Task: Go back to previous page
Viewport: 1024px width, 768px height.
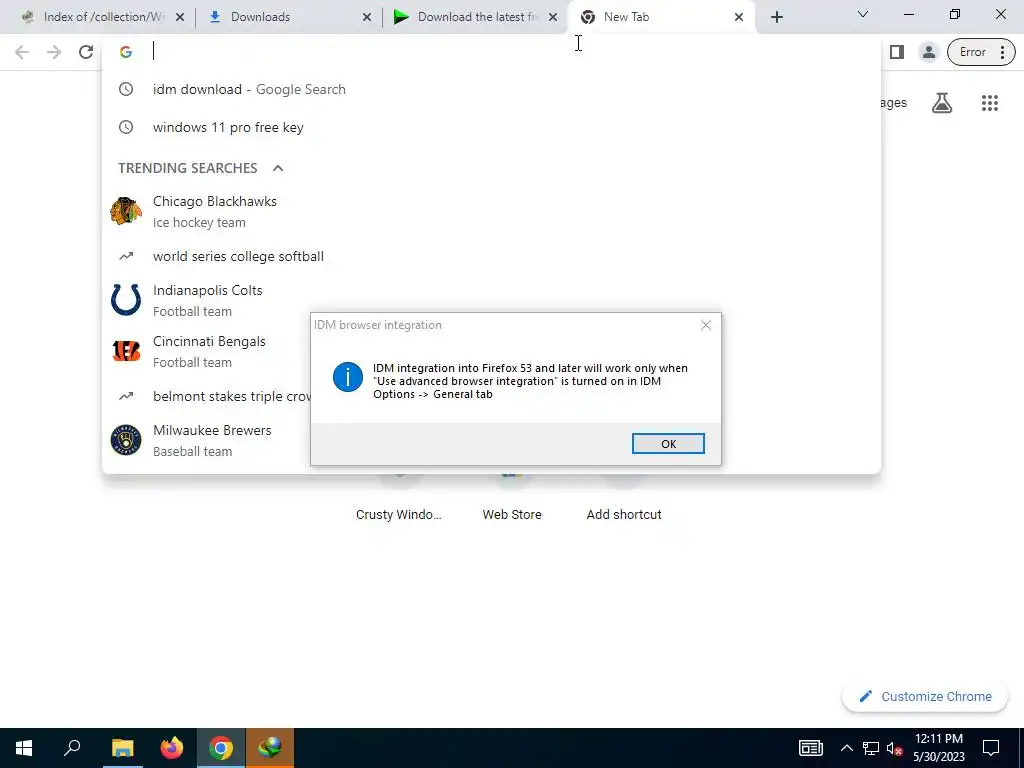Action: [22, 52]
